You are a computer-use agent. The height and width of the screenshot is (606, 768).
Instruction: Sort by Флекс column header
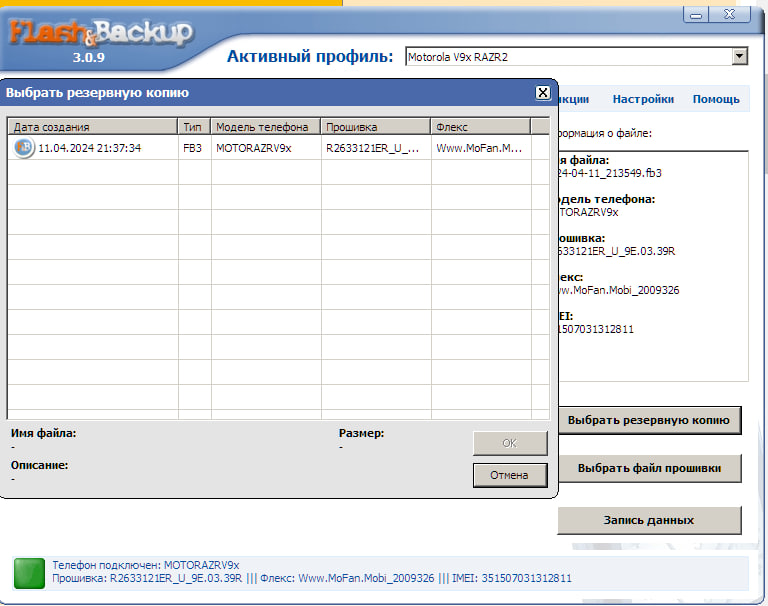coord(480,127)
